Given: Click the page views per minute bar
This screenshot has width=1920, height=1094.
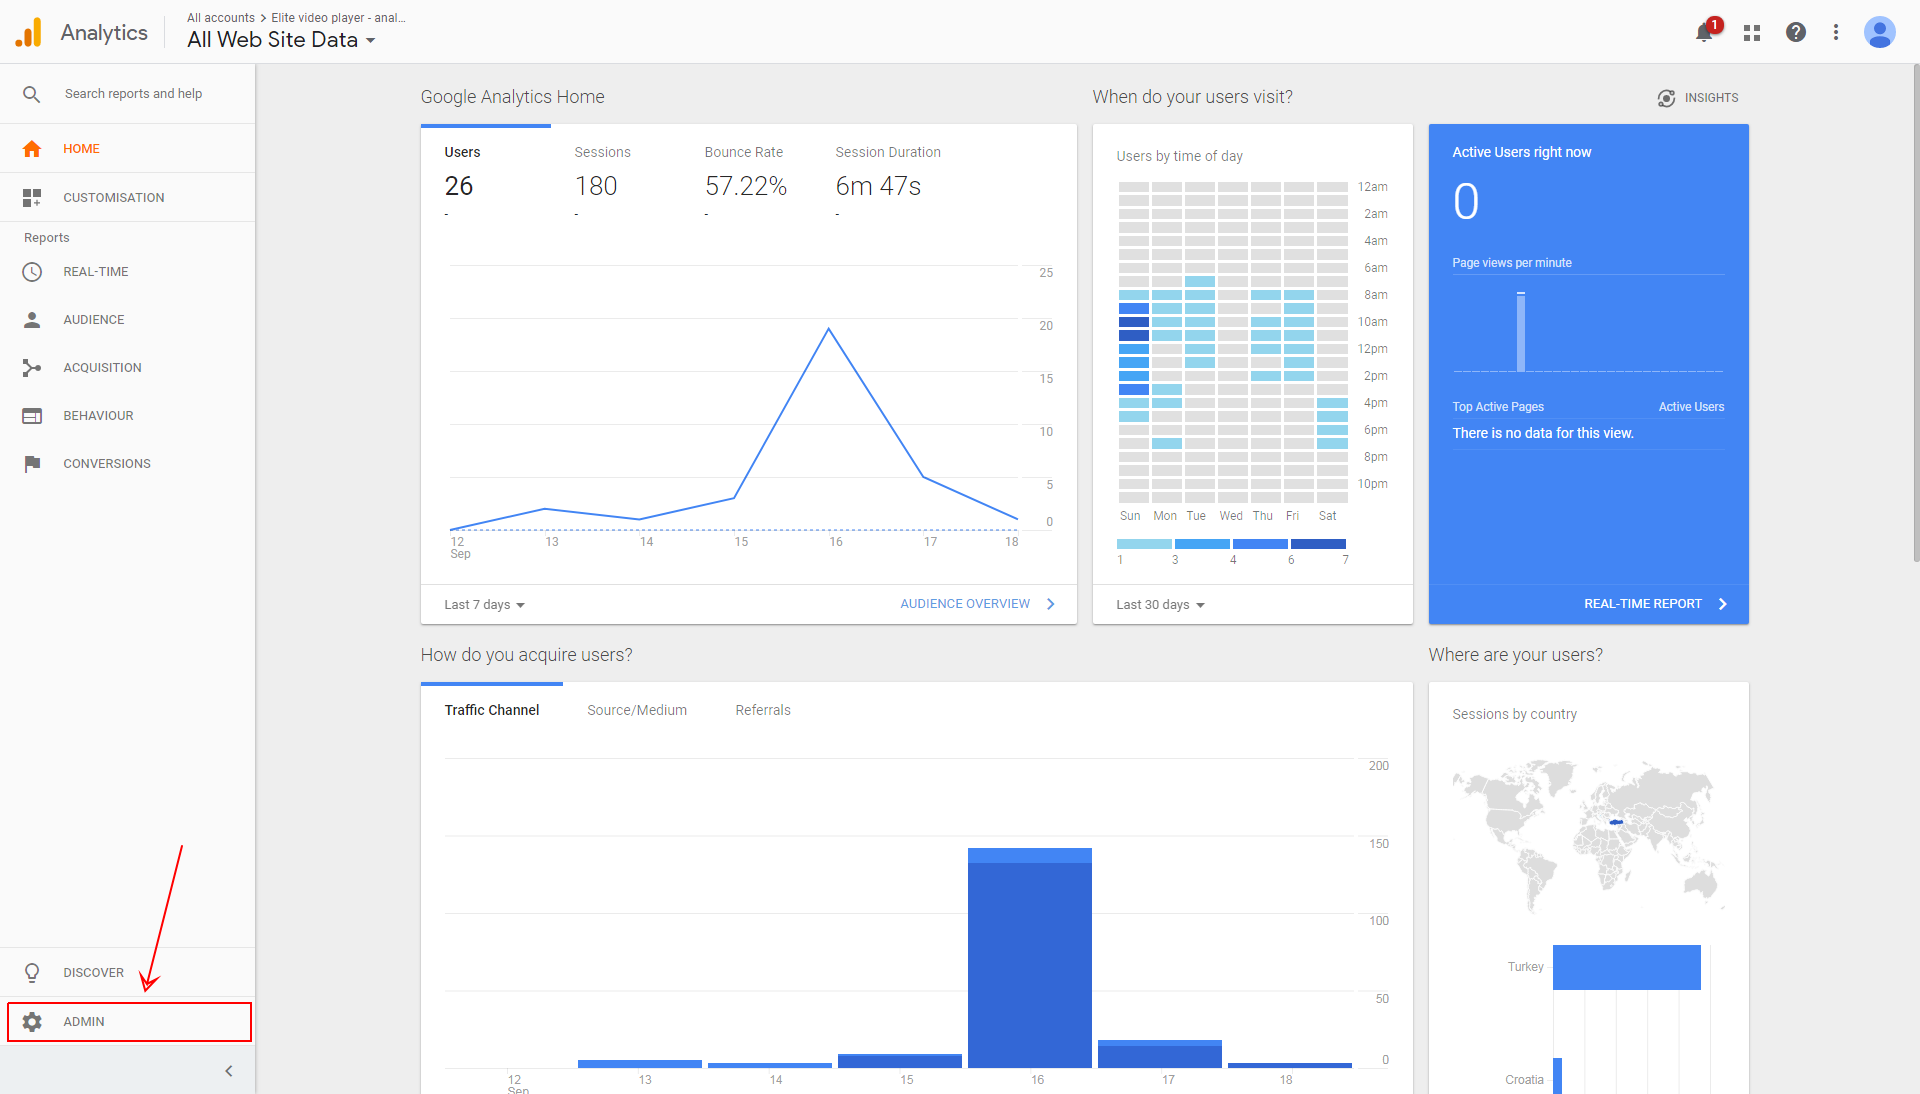Looking at the screenshot, I should tap(1521, 332).
